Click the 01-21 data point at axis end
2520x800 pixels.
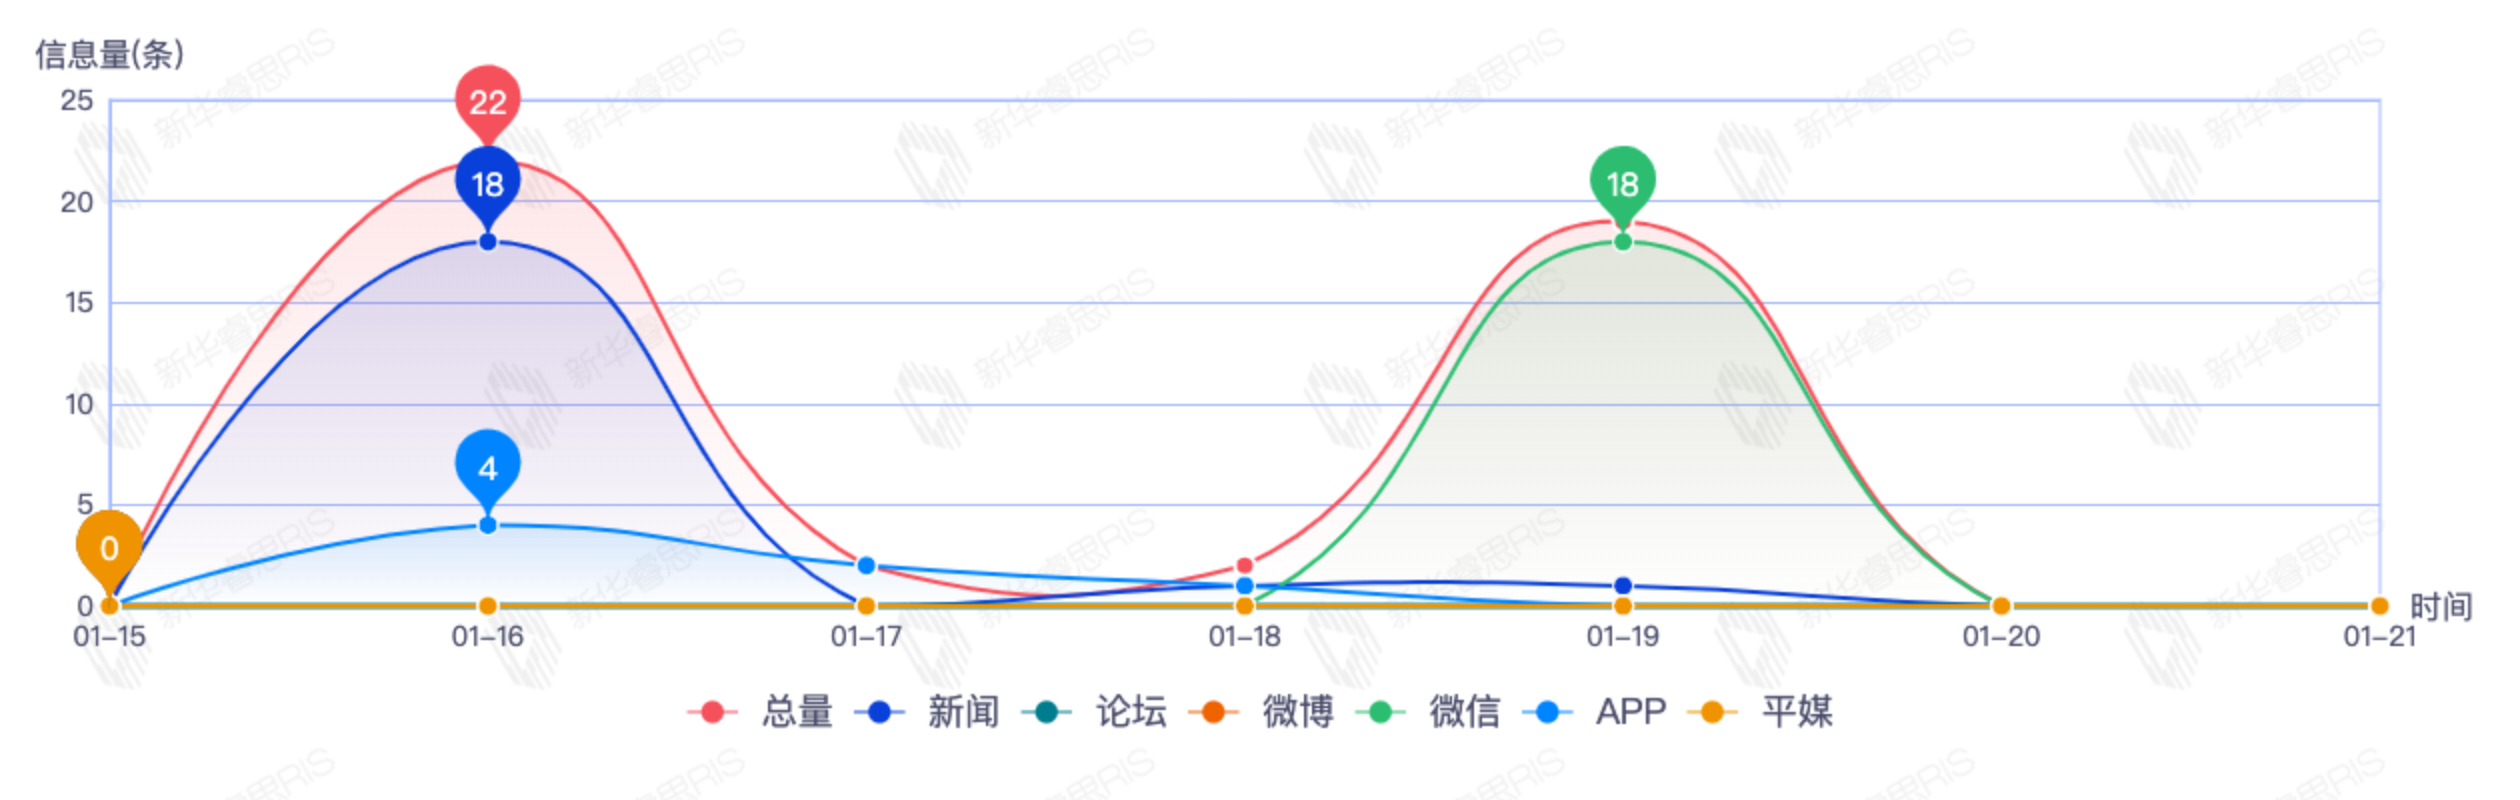2379,606
